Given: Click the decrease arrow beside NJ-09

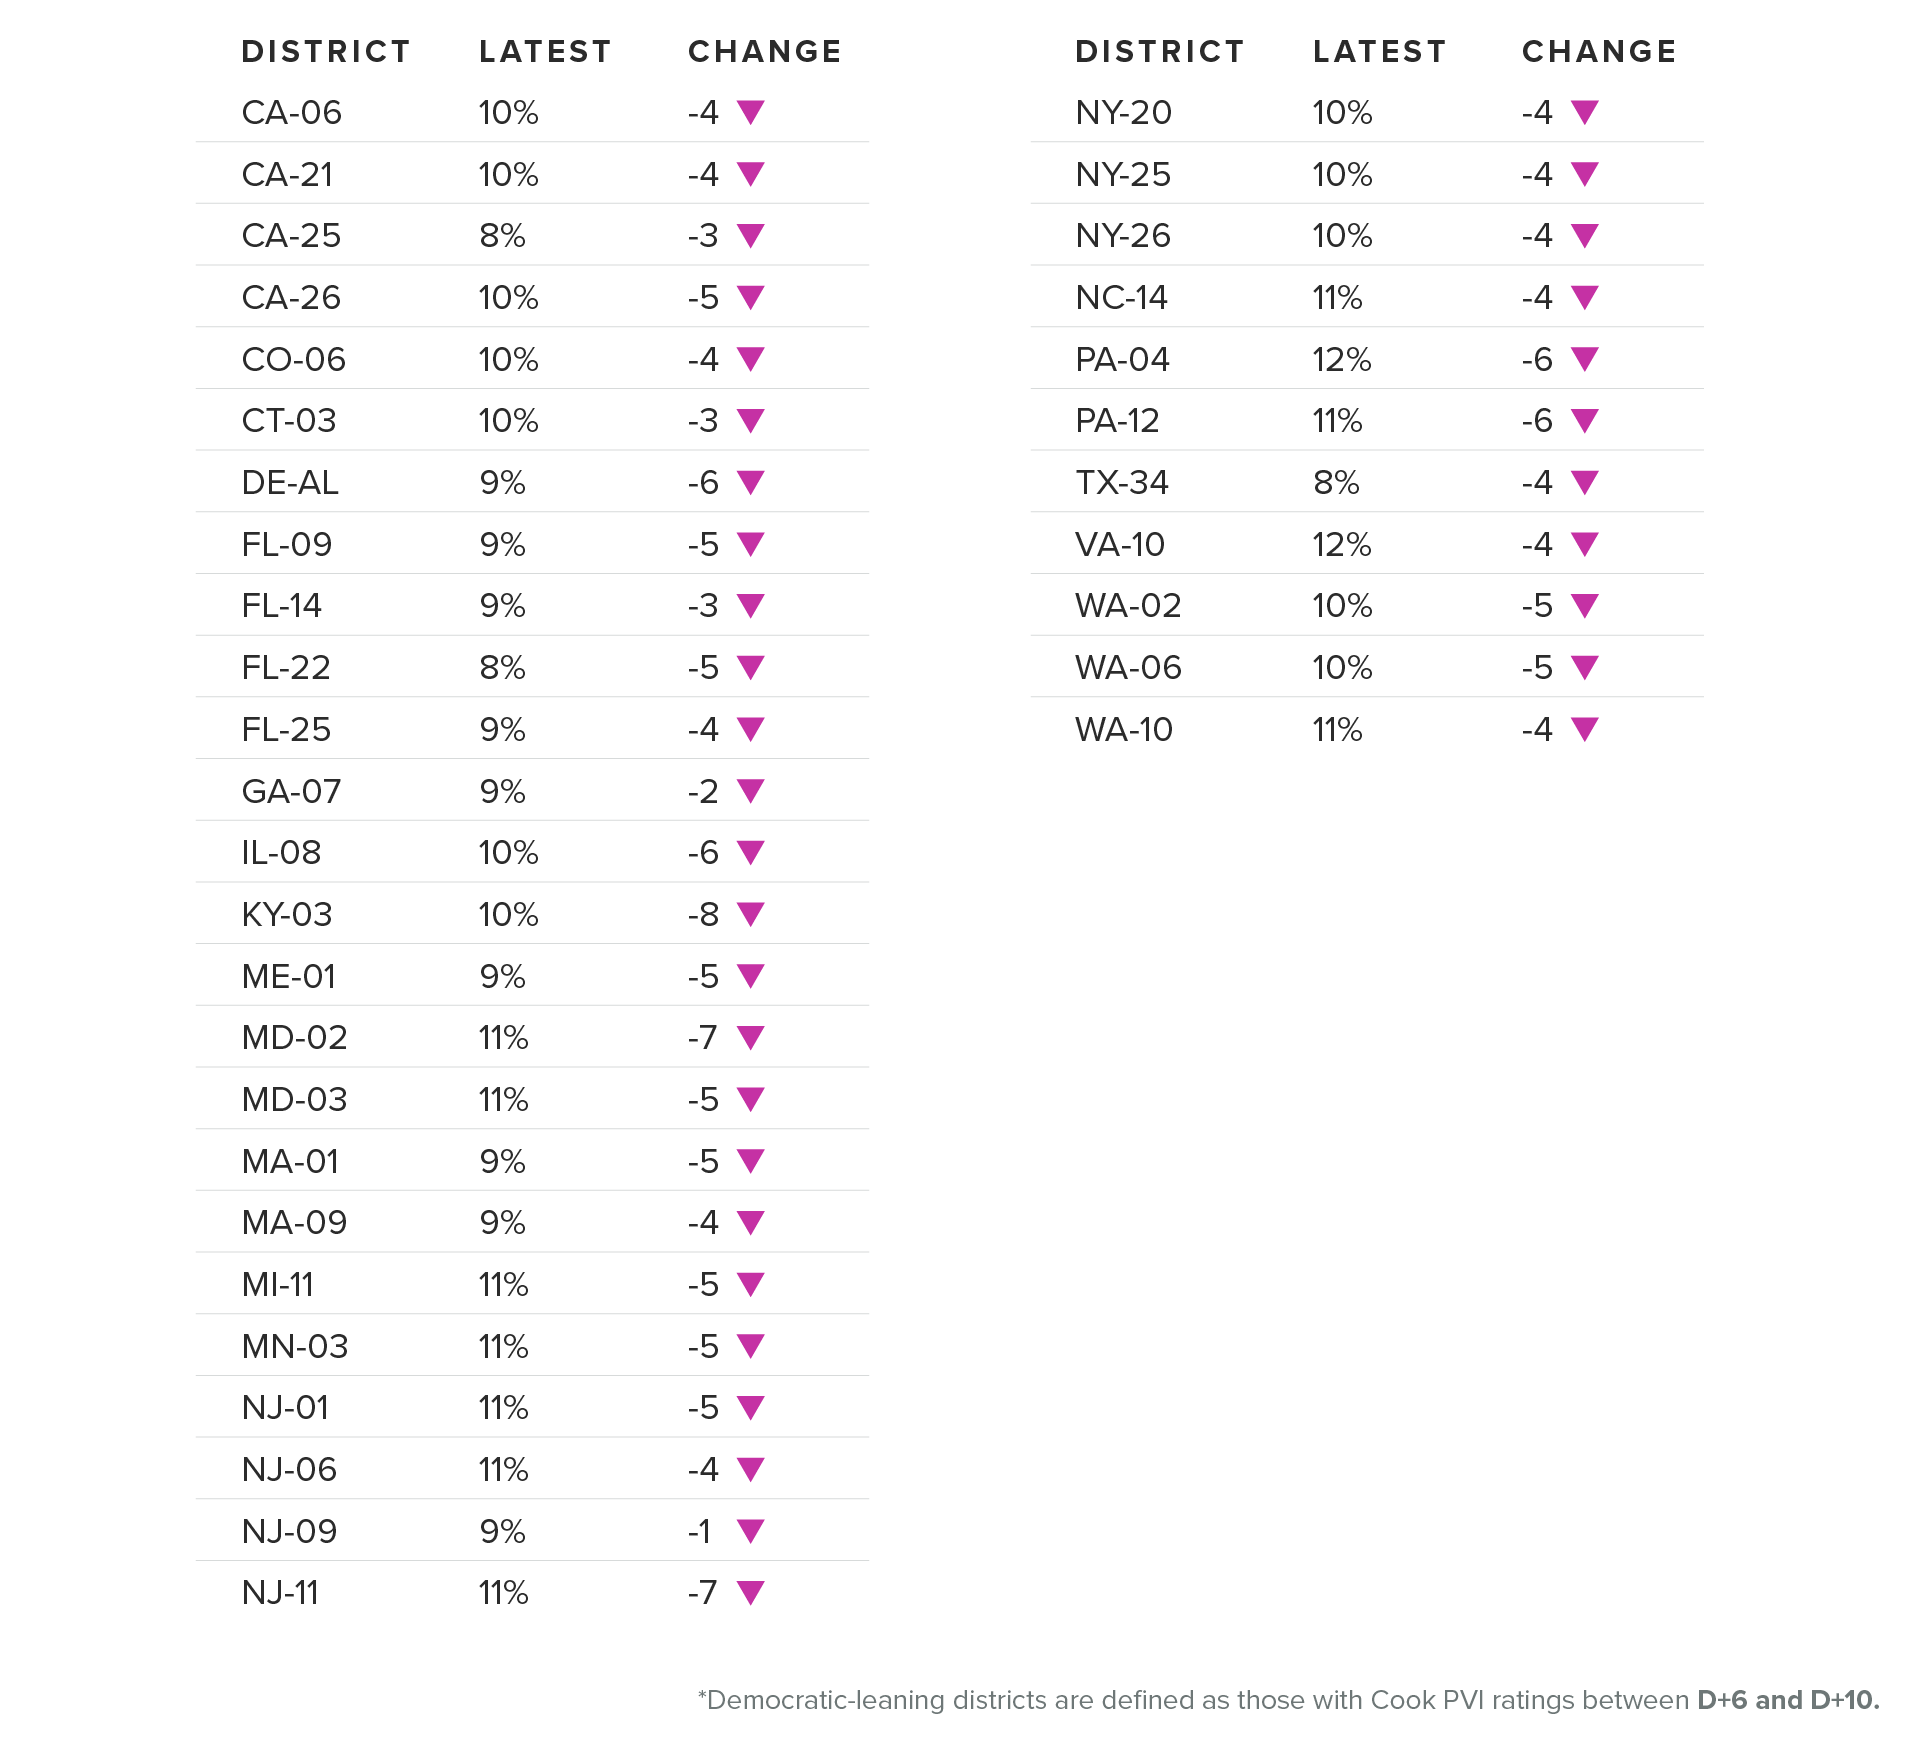Looking at the screenshot, I should [750, 1531].
